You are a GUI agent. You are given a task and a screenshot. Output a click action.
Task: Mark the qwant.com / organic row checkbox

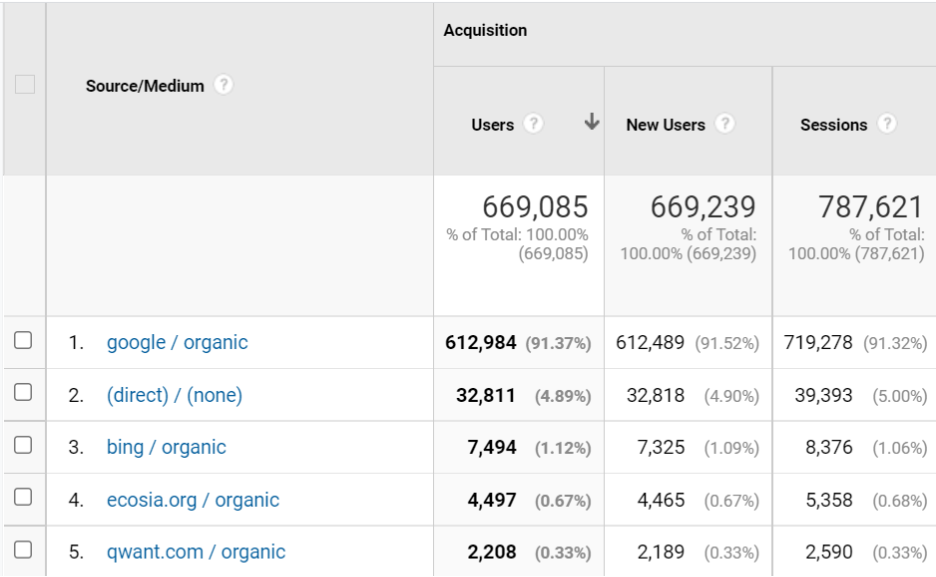click(x=23, y=549)
